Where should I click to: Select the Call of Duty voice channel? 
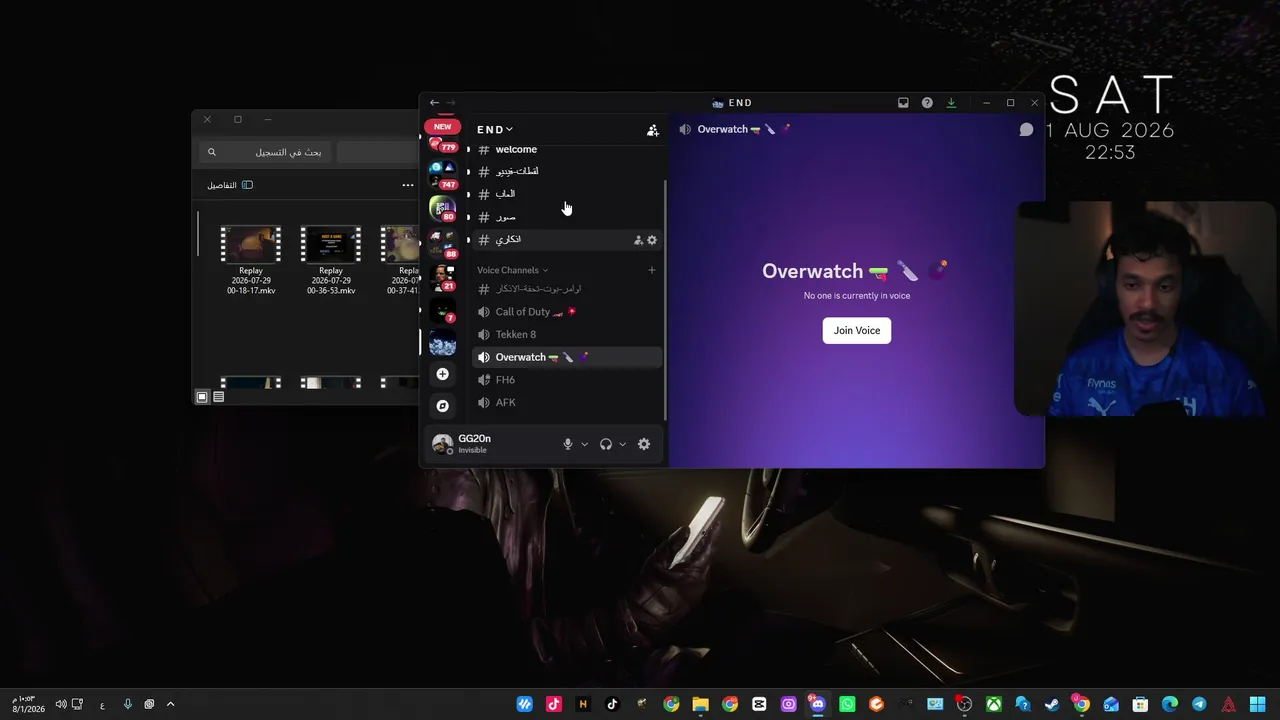pyautogui.click(x=567, y=312)
